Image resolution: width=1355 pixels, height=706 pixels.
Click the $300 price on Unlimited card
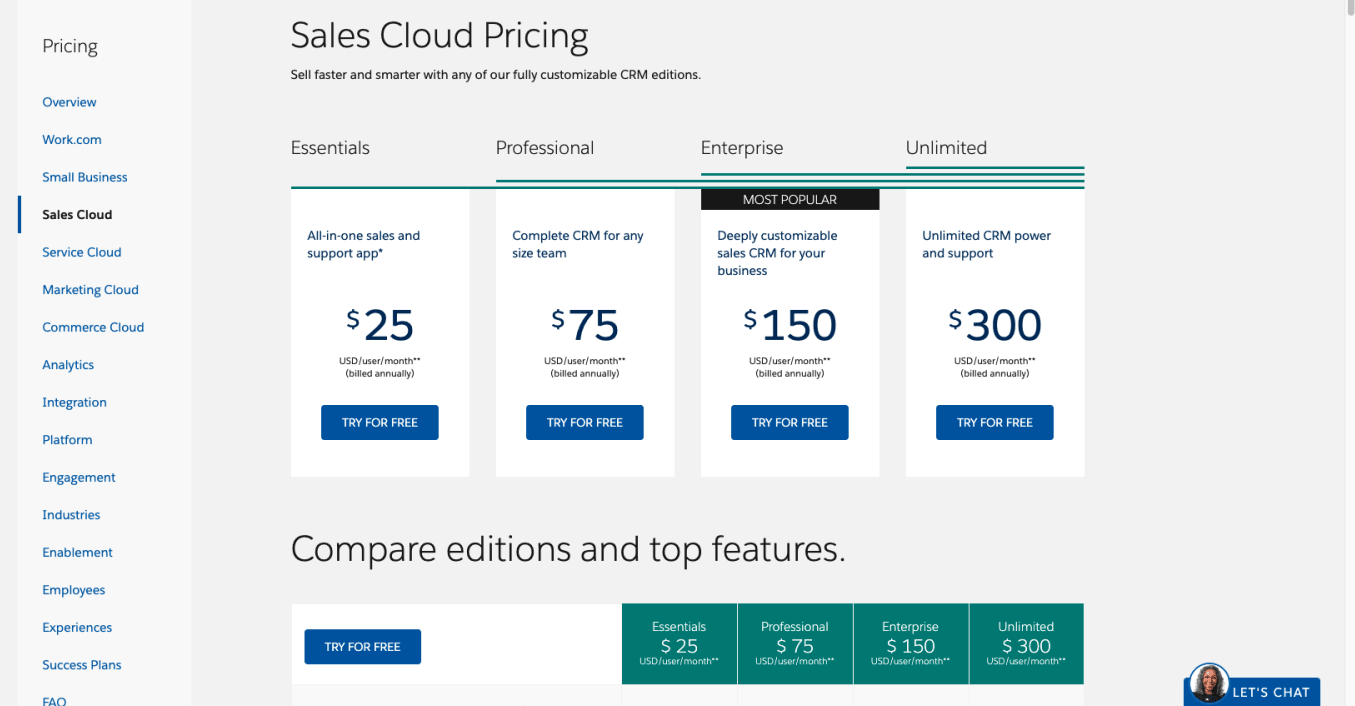tap(995, 325)
